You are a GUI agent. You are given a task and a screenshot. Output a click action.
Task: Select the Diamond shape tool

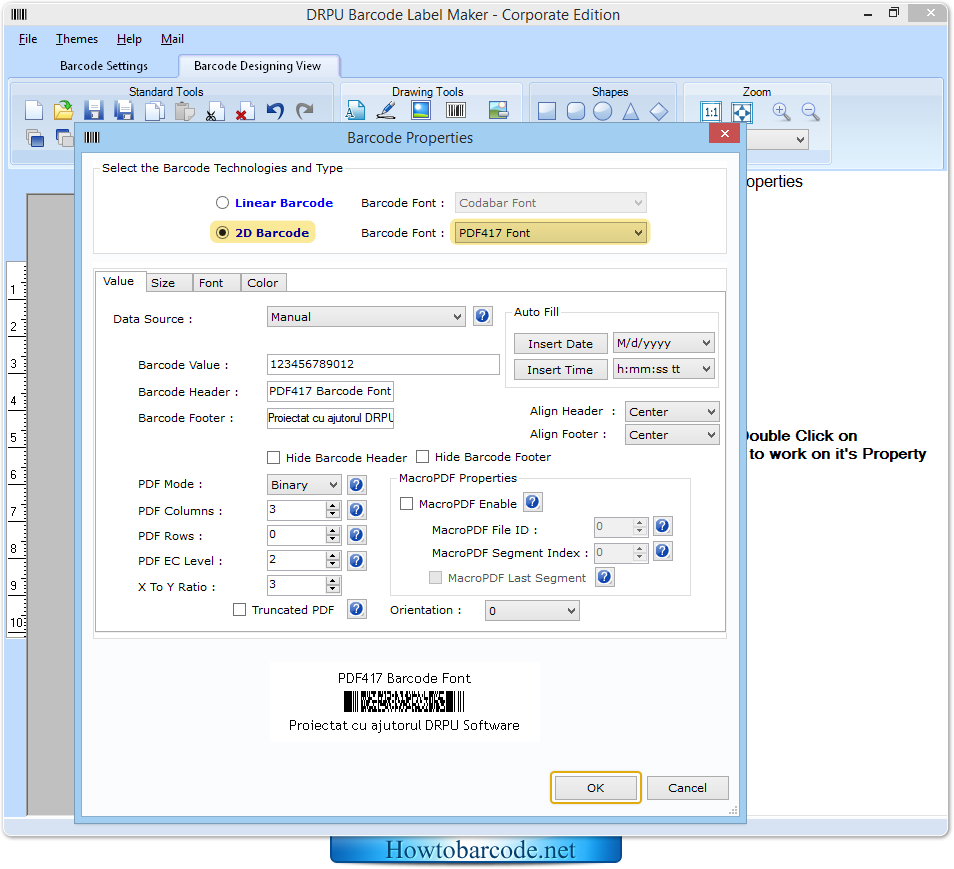click(659, 111)
